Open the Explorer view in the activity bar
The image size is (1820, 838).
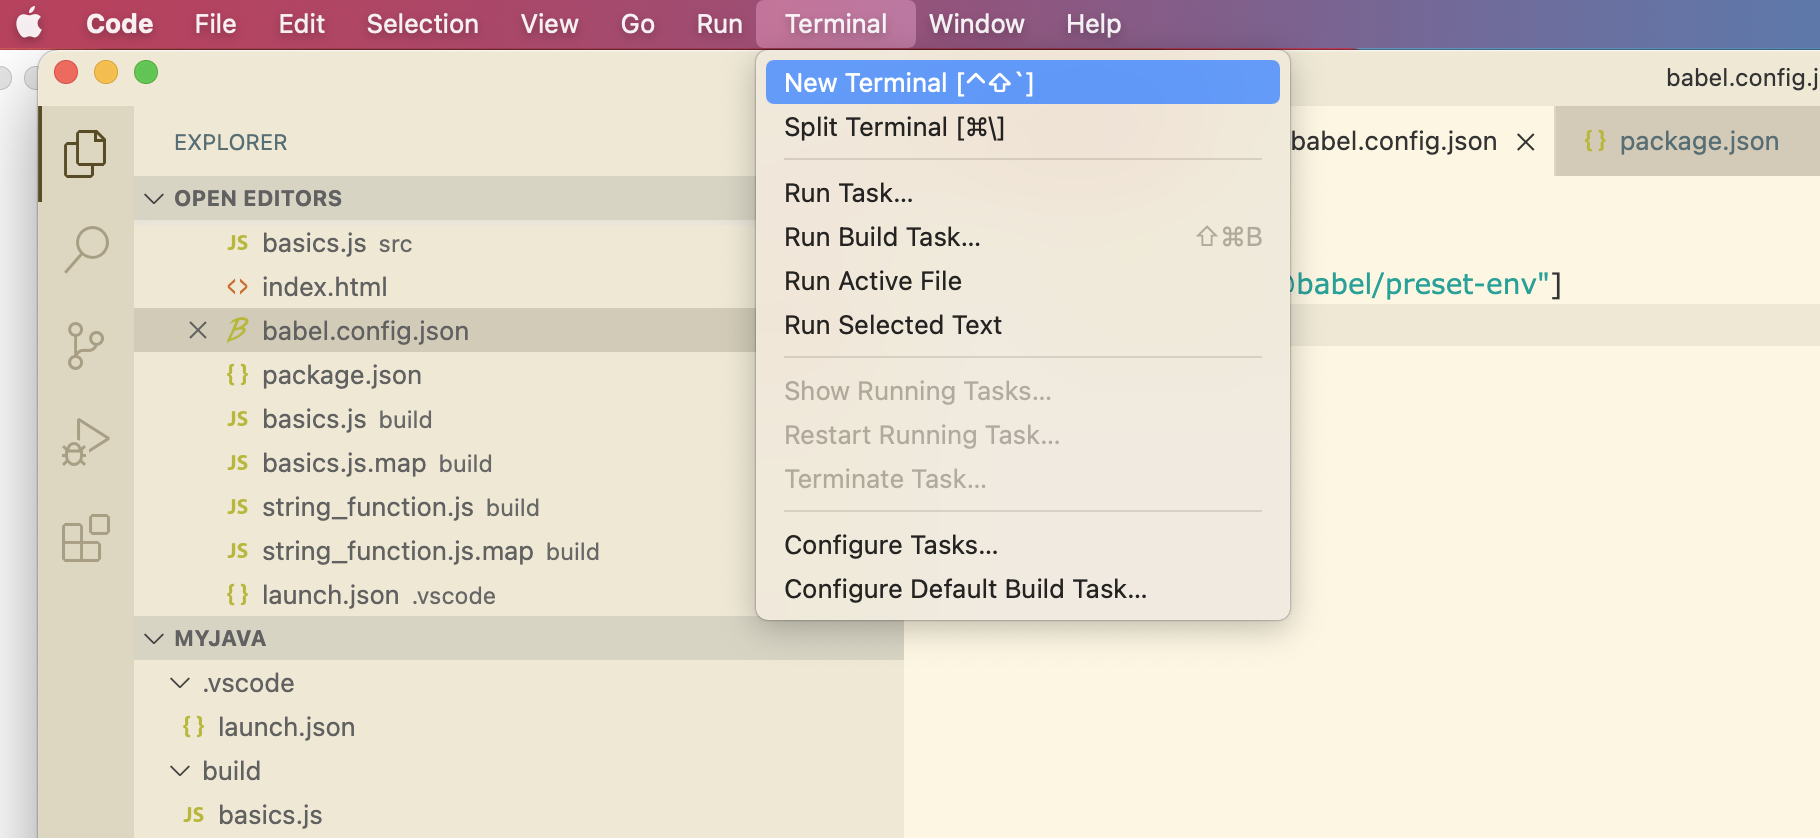[x=85, y=154]
